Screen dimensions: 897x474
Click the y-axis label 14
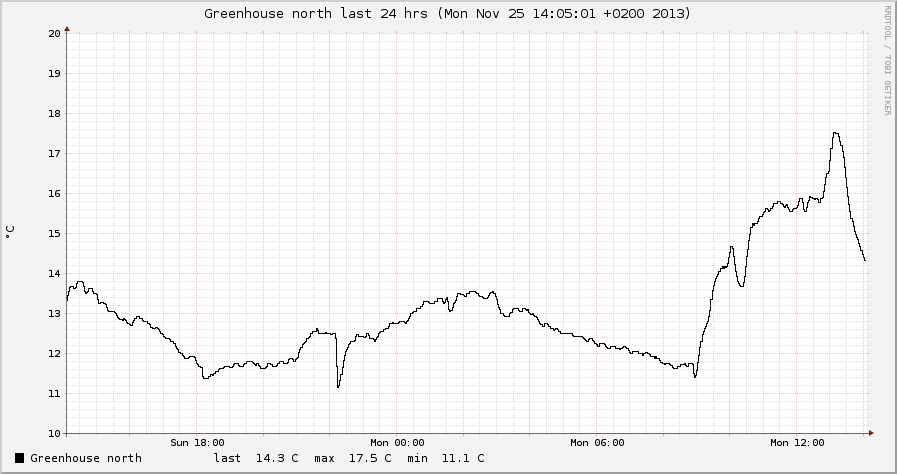[x=54, y=273]
